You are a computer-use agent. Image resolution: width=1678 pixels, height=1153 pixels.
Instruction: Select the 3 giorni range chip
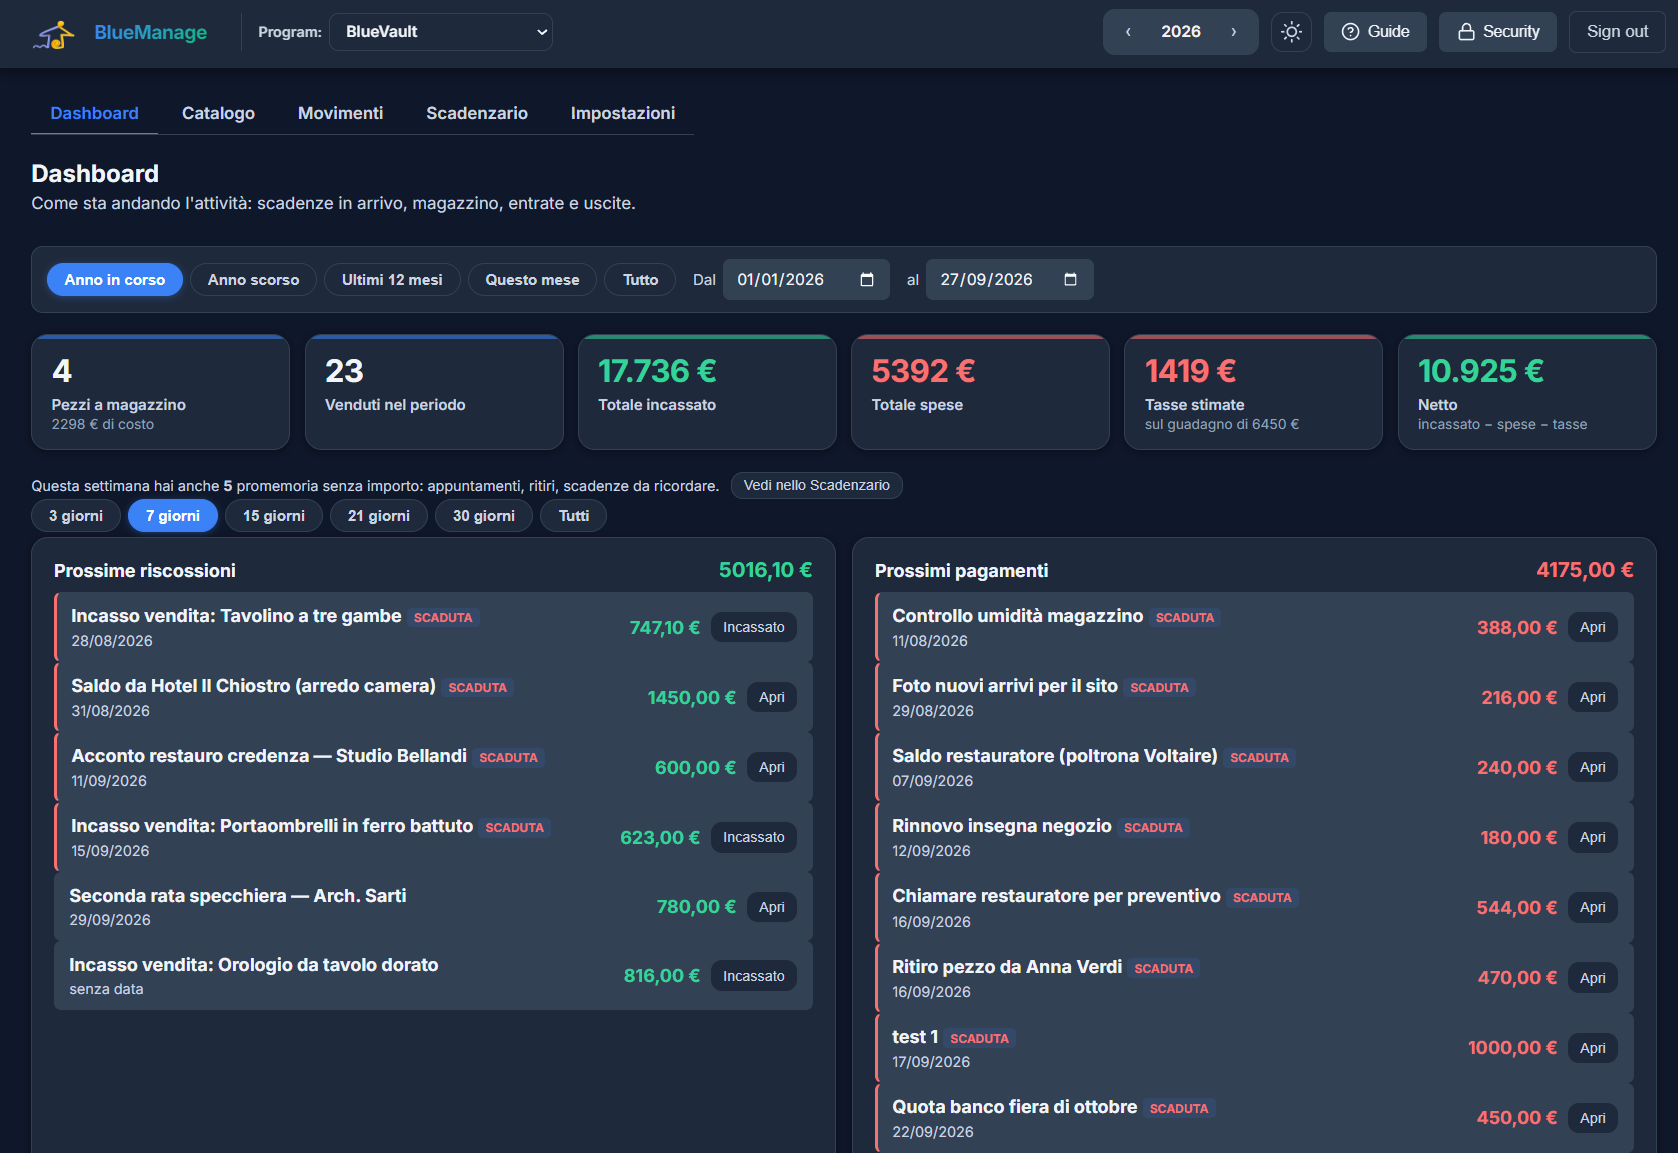point(76,516)
